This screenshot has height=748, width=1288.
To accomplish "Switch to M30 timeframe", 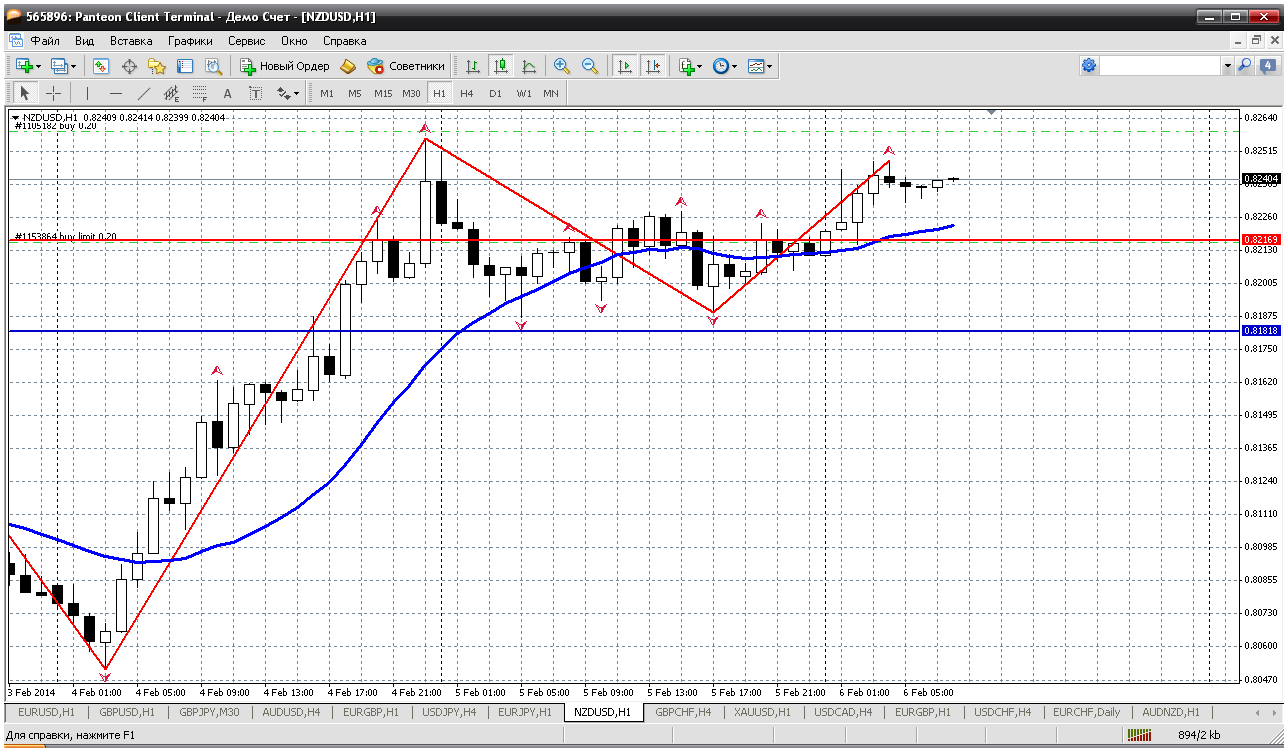I will pos(411,93).
